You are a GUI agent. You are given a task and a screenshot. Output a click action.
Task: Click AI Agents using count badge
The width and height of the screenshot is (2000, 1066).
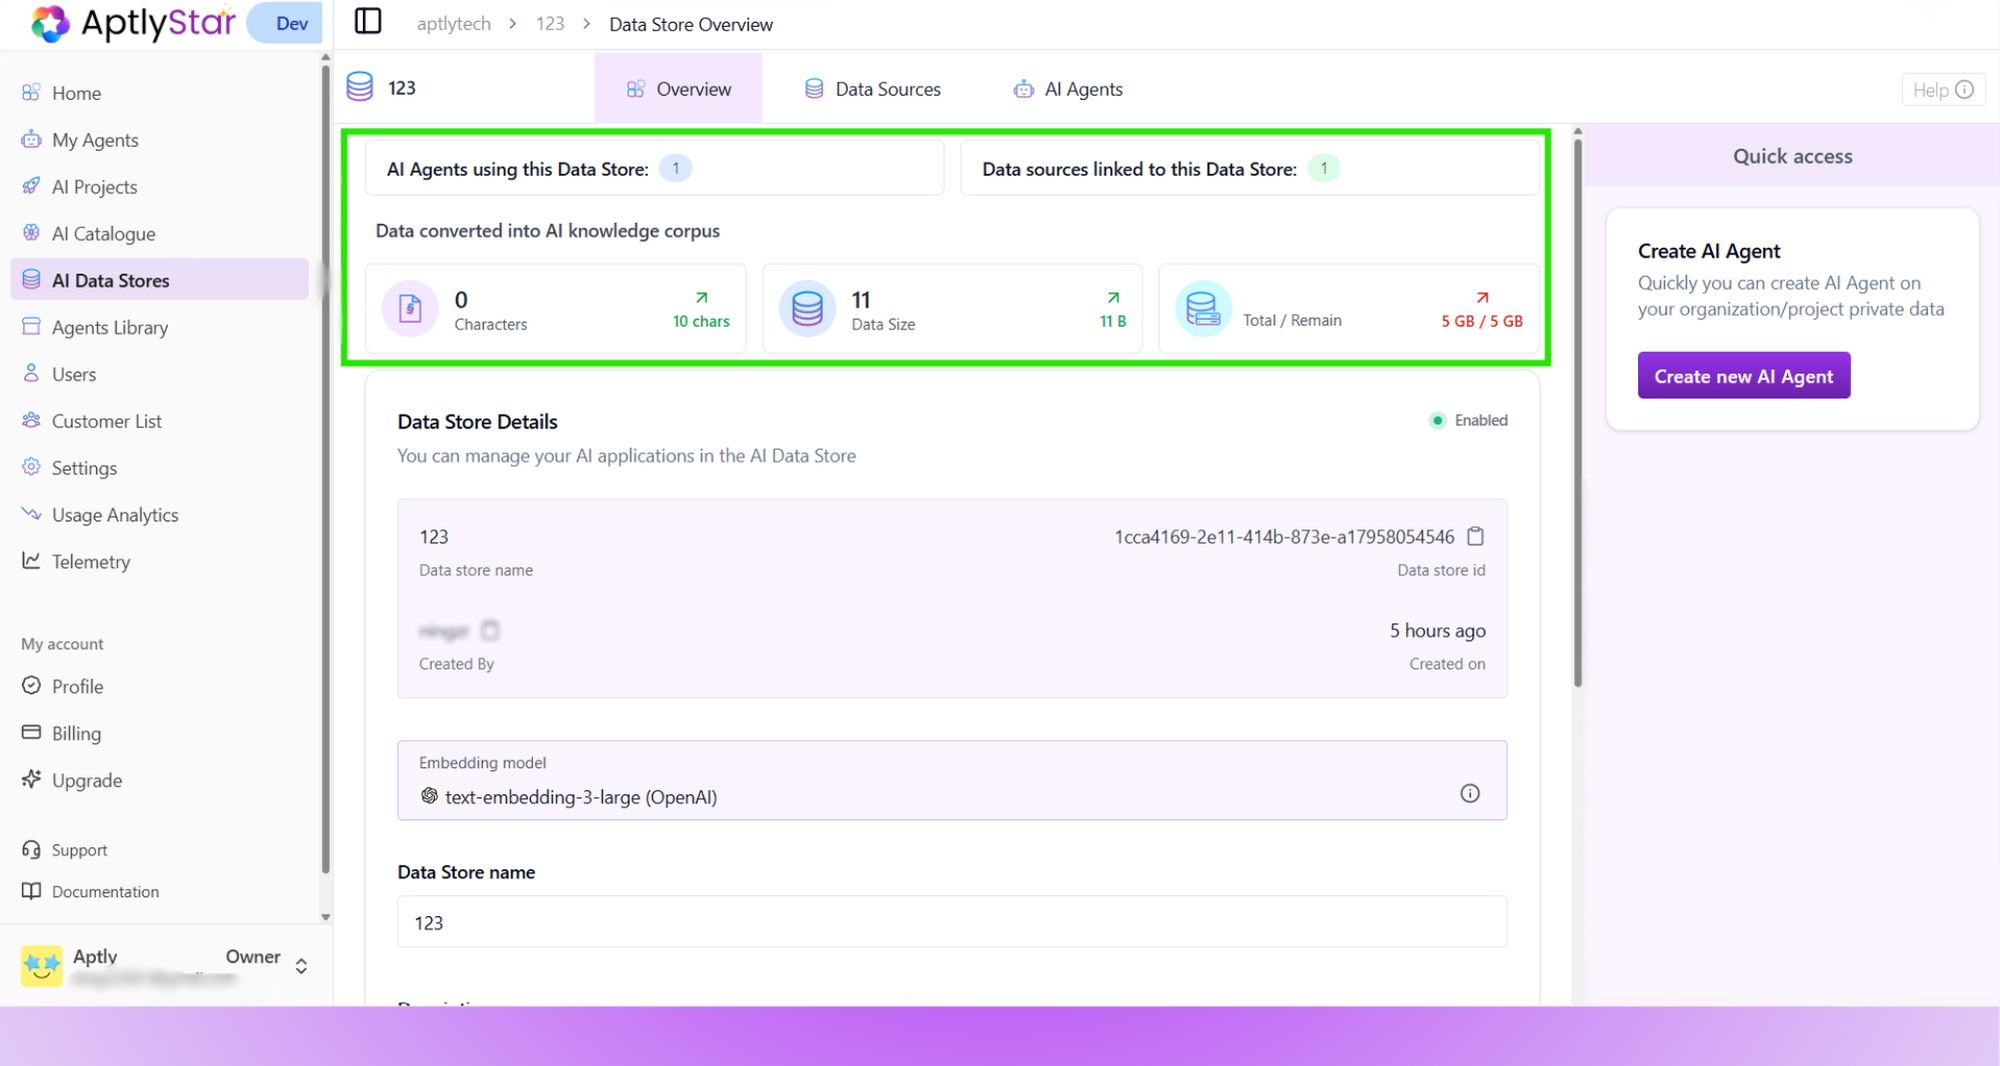coord(675,168)
